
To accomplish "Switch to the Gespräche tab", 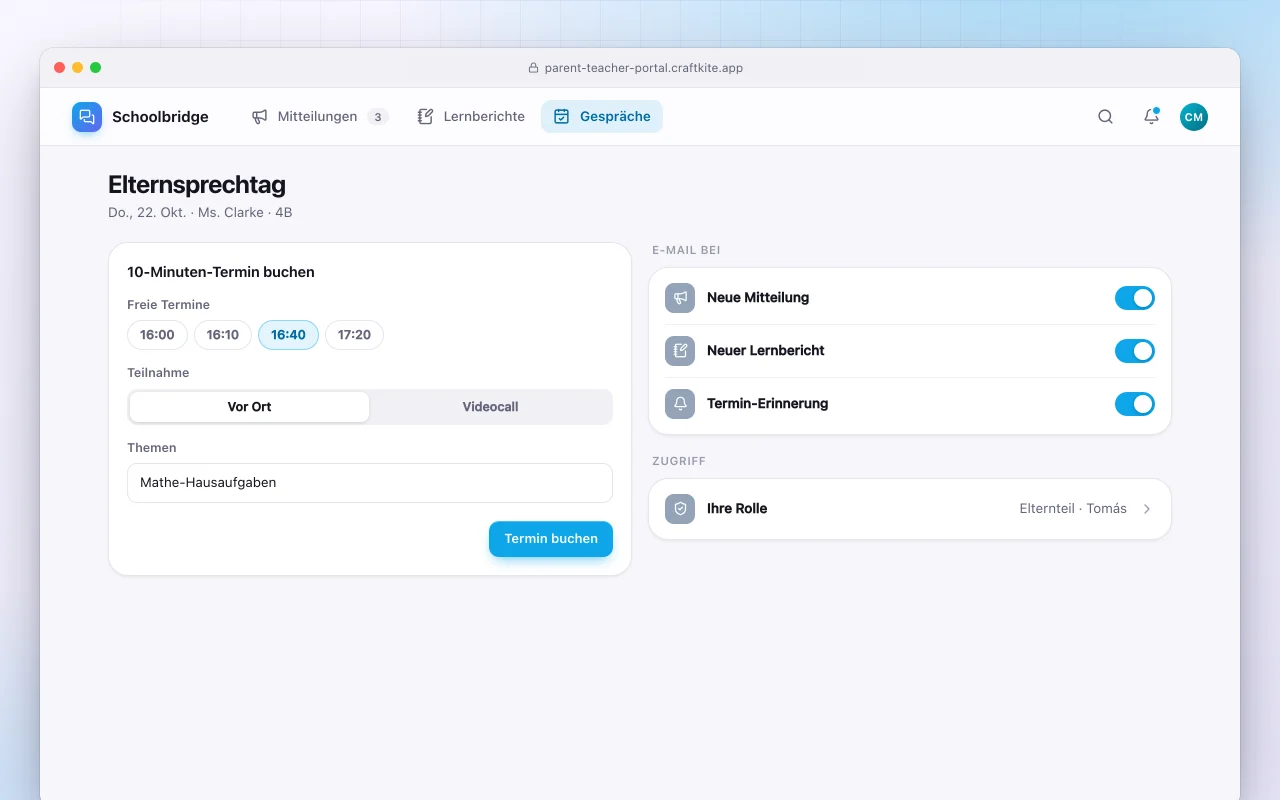I will coord(602,117).
